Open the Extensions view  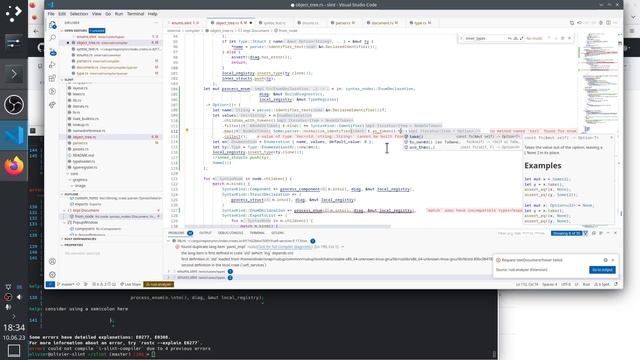click(x=52, y=78)
